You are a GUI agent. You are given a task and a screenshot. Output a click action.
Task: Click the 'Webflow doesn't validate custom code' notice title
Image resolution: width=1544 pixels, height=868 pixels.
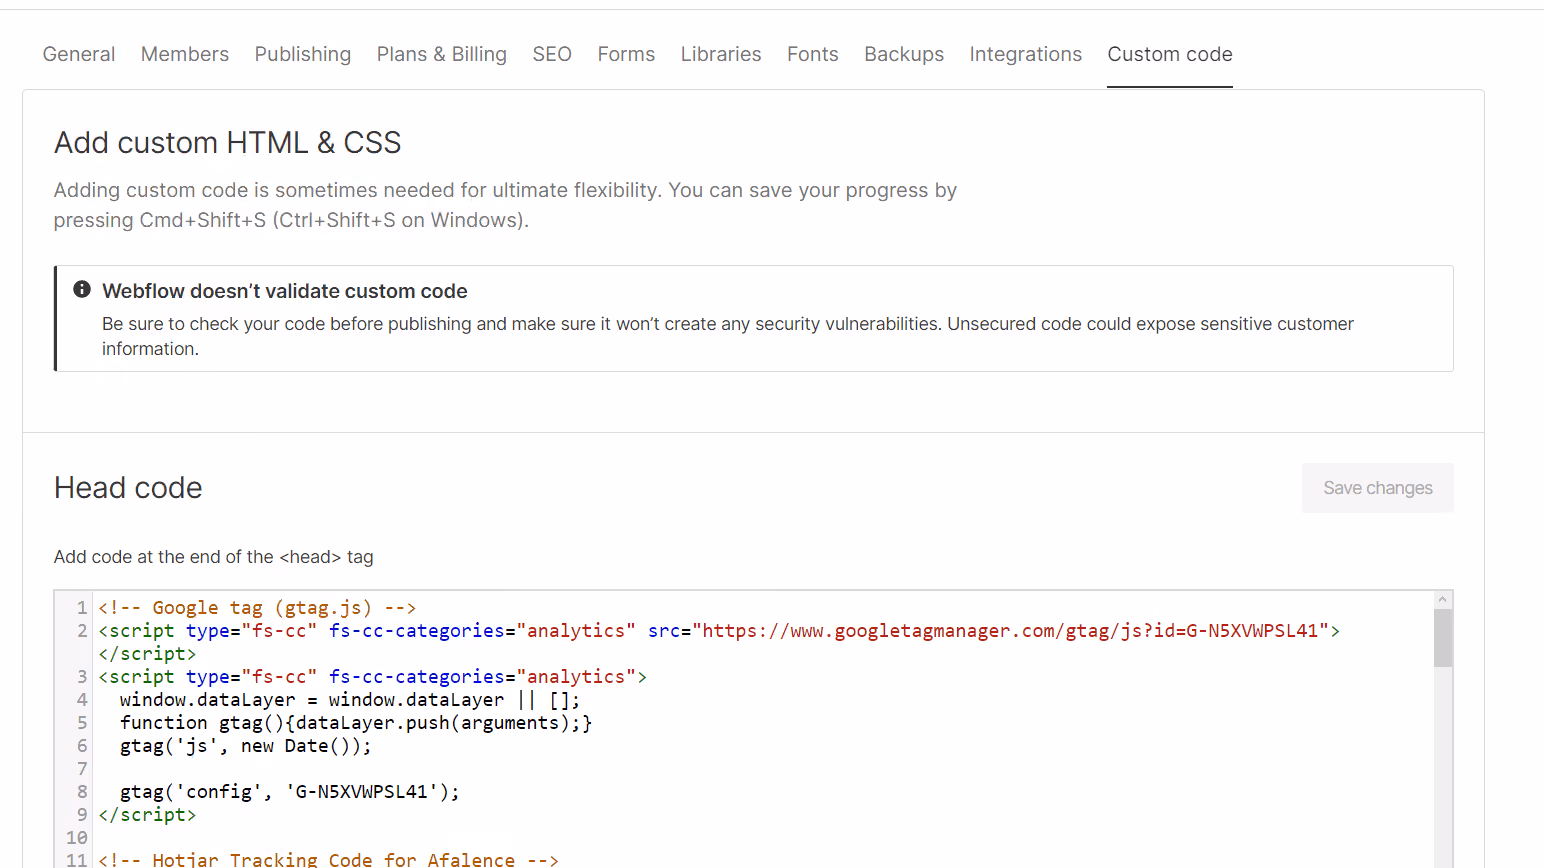click(x=285, y=291)
